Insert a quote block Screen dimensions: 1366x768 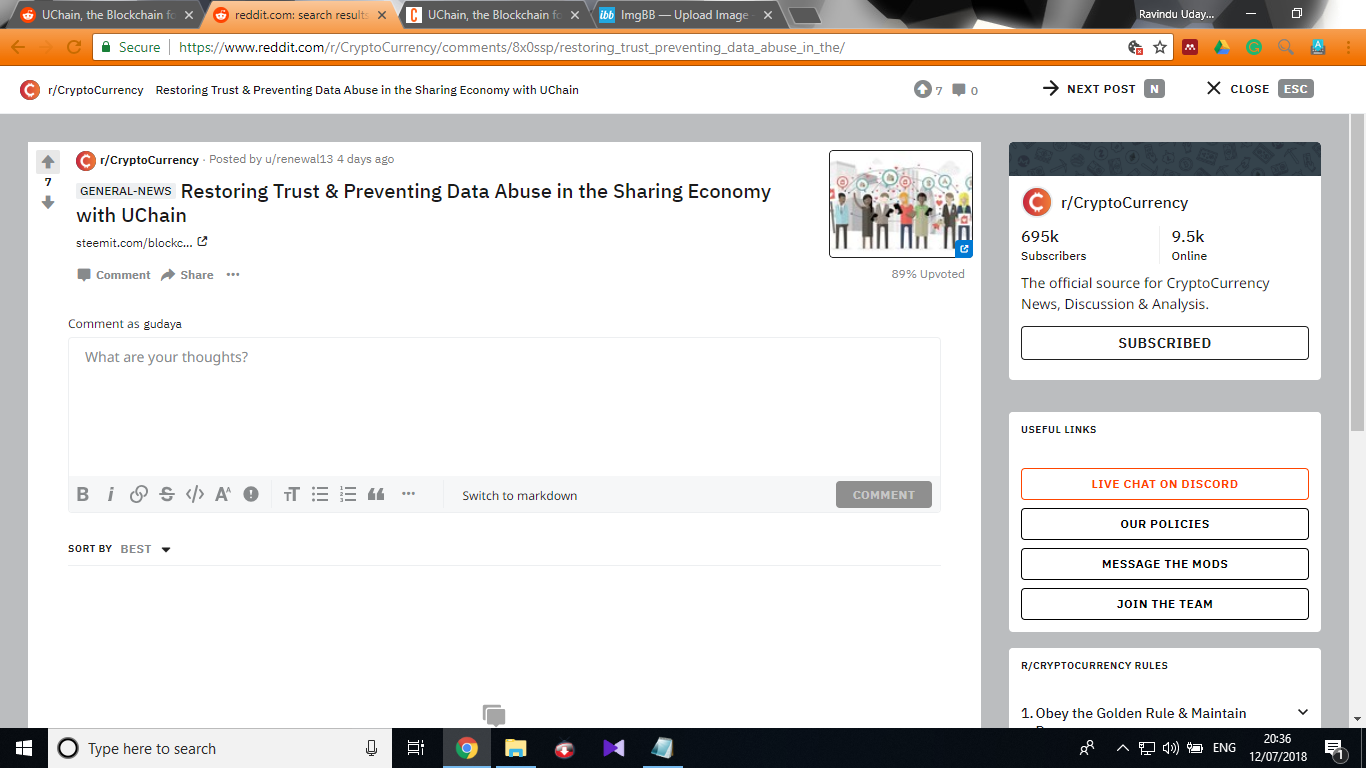376,494
